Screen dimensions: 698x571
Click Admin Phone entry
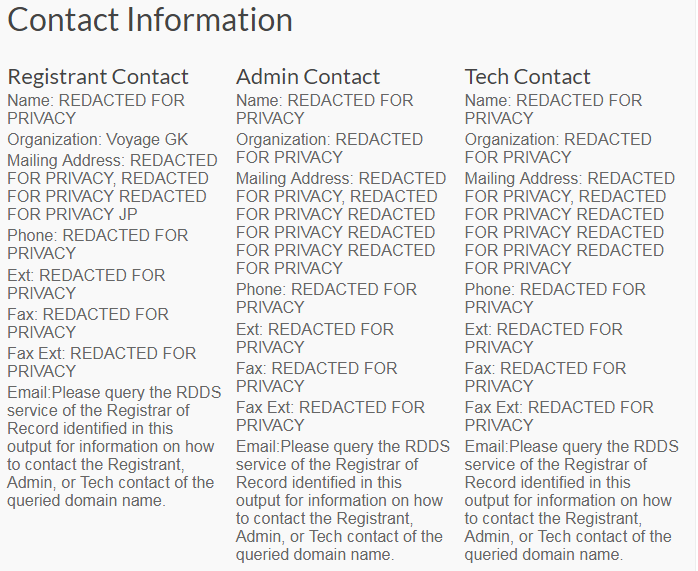click(x=326, y=298)
